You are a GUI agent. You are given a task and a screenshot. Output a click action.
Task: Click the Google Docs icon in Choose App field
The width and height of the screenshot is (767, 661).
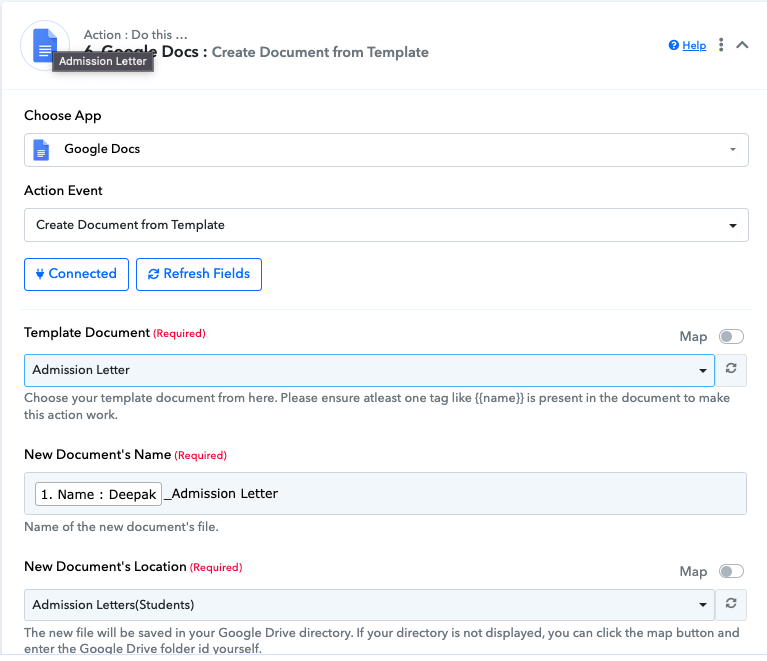(41, 150)
